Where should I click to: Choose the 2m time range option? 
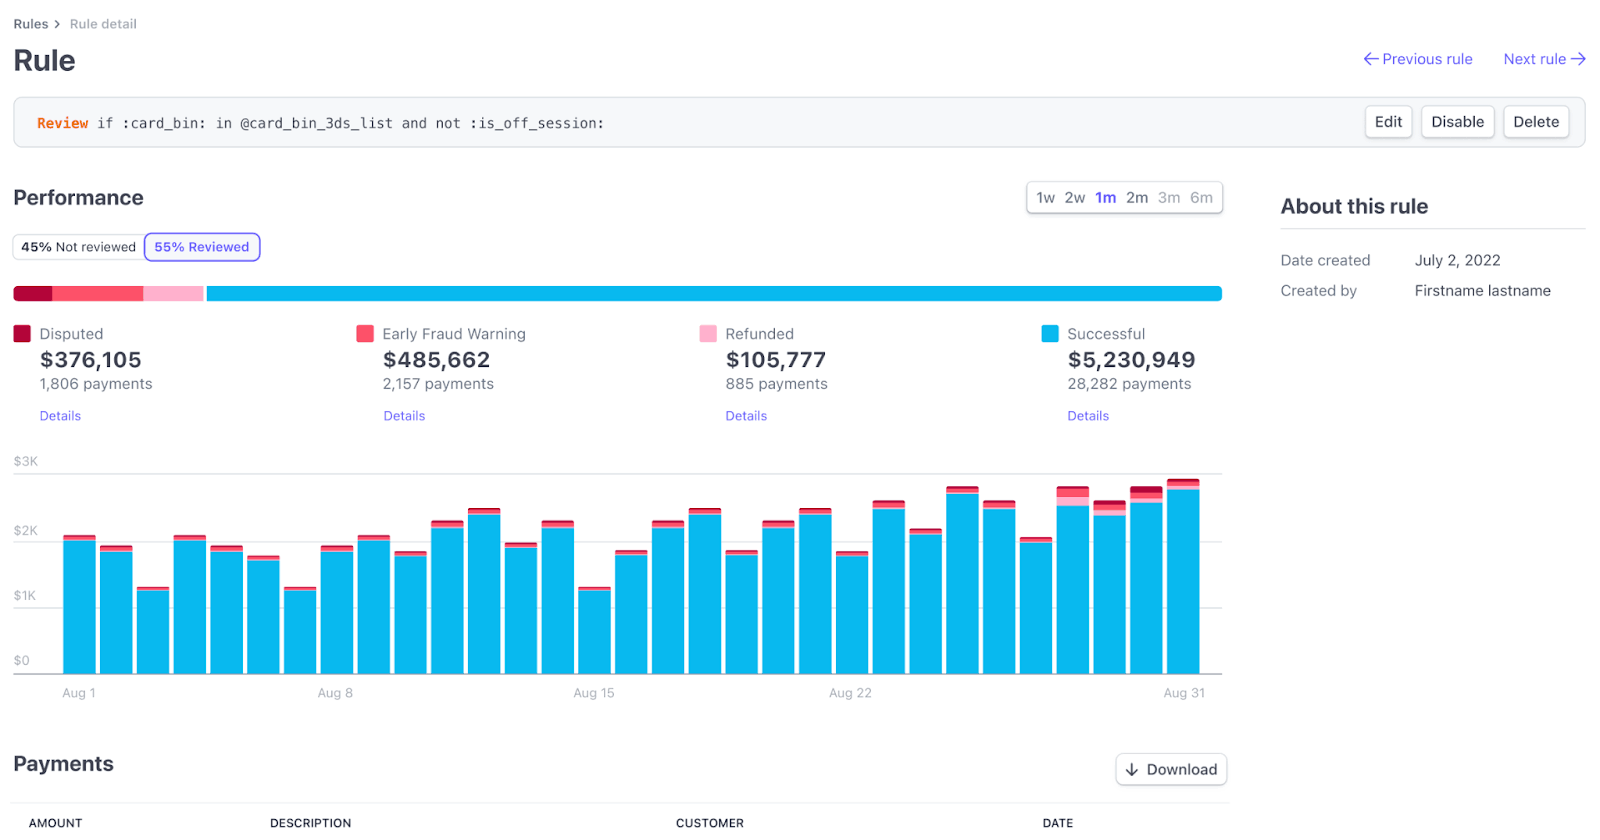[1137, 198]
